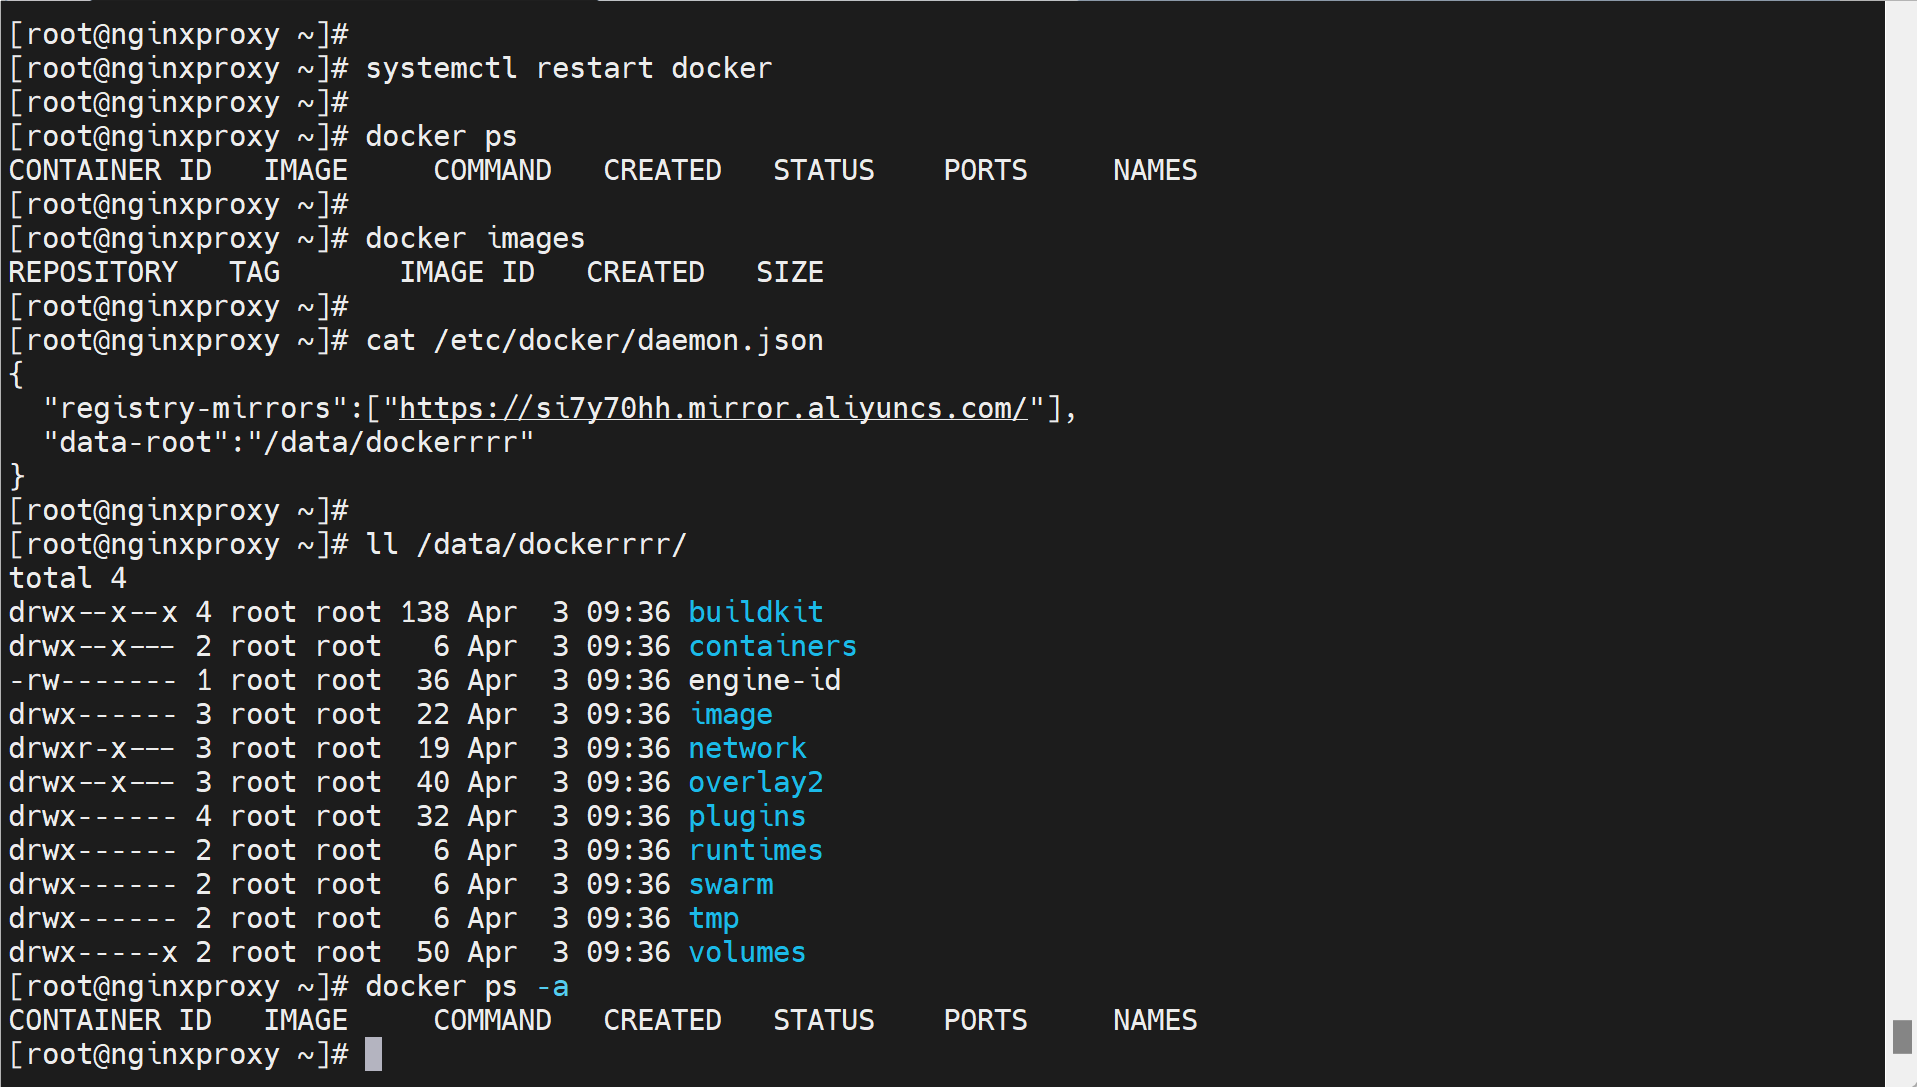Click the terminal cursor block at last prompt
The width and height of the screenshot is (1917, 1087).
tap(373, 1054)
